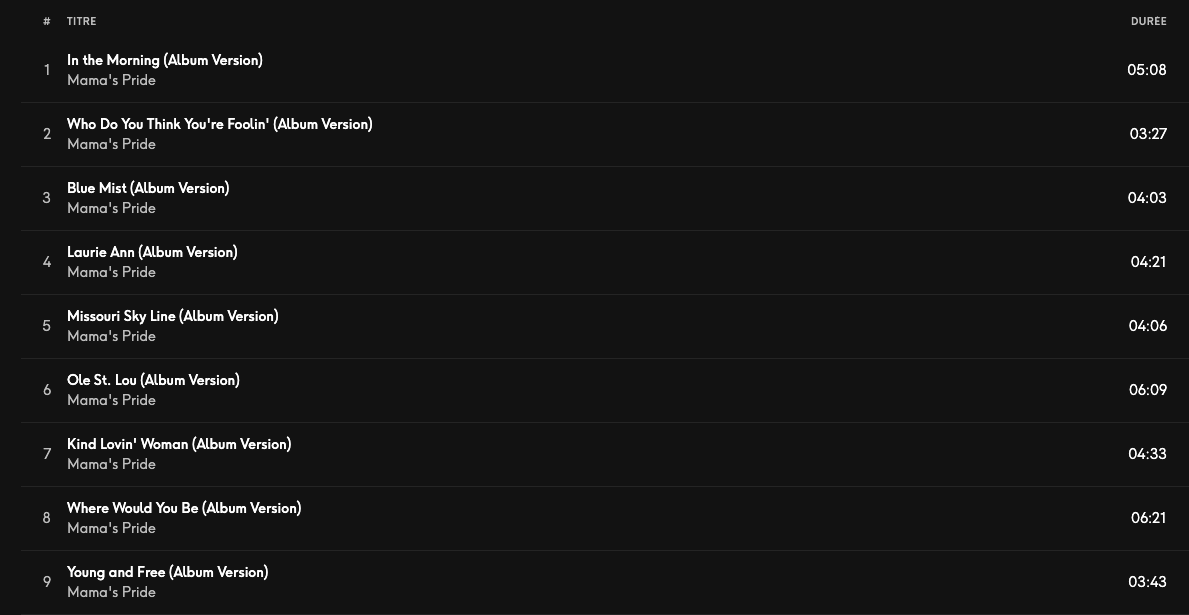1189x615 pixels.
Task: Click track number 1 in the list
Action: tap(47, 70)
